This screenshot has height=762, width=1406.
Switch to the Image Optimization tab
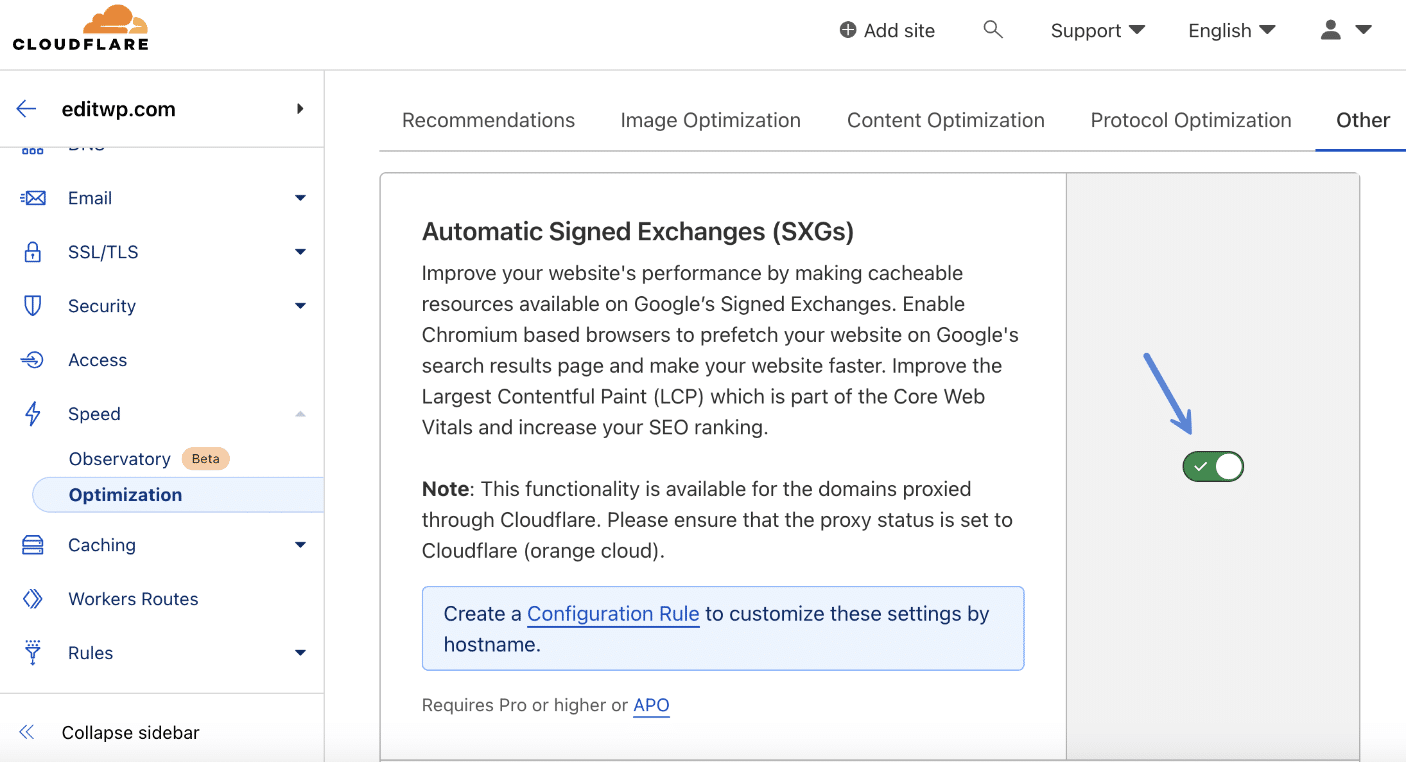(710, 120)
